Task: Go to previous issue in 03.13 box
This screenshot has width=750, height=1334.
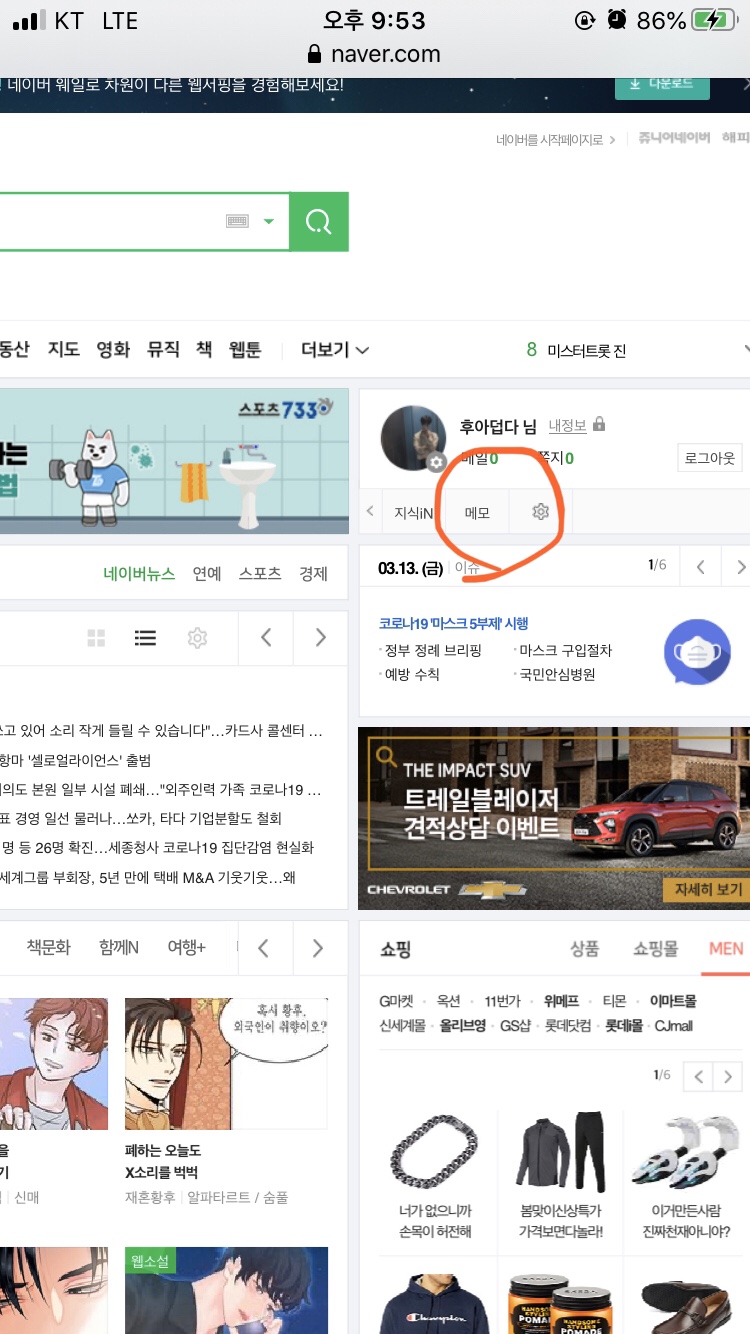Action: click(701, 567)
